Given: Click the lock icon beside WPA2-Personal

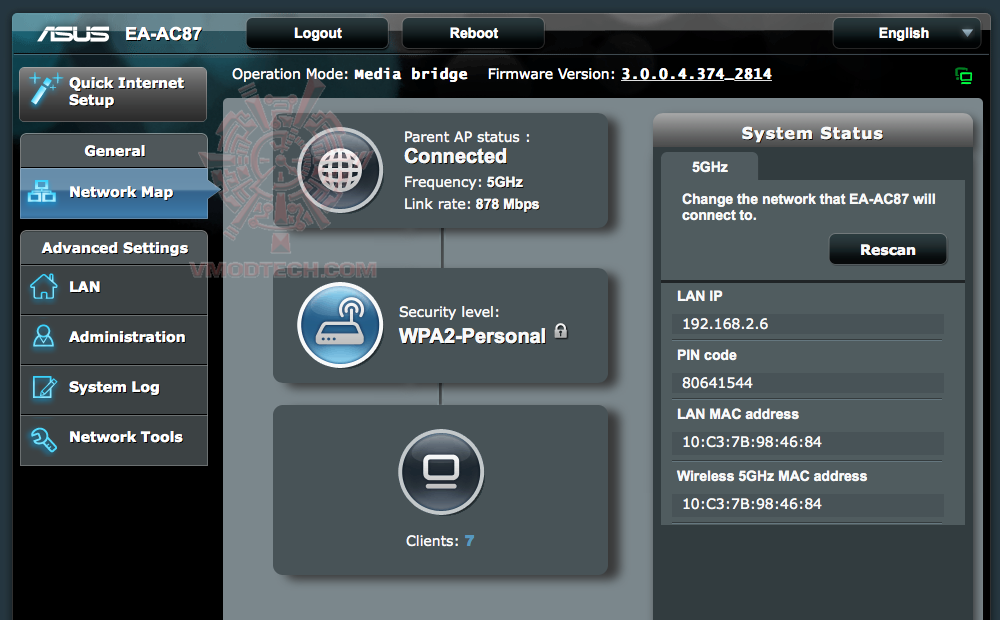Looking at the screenshot, I should 561,330.
